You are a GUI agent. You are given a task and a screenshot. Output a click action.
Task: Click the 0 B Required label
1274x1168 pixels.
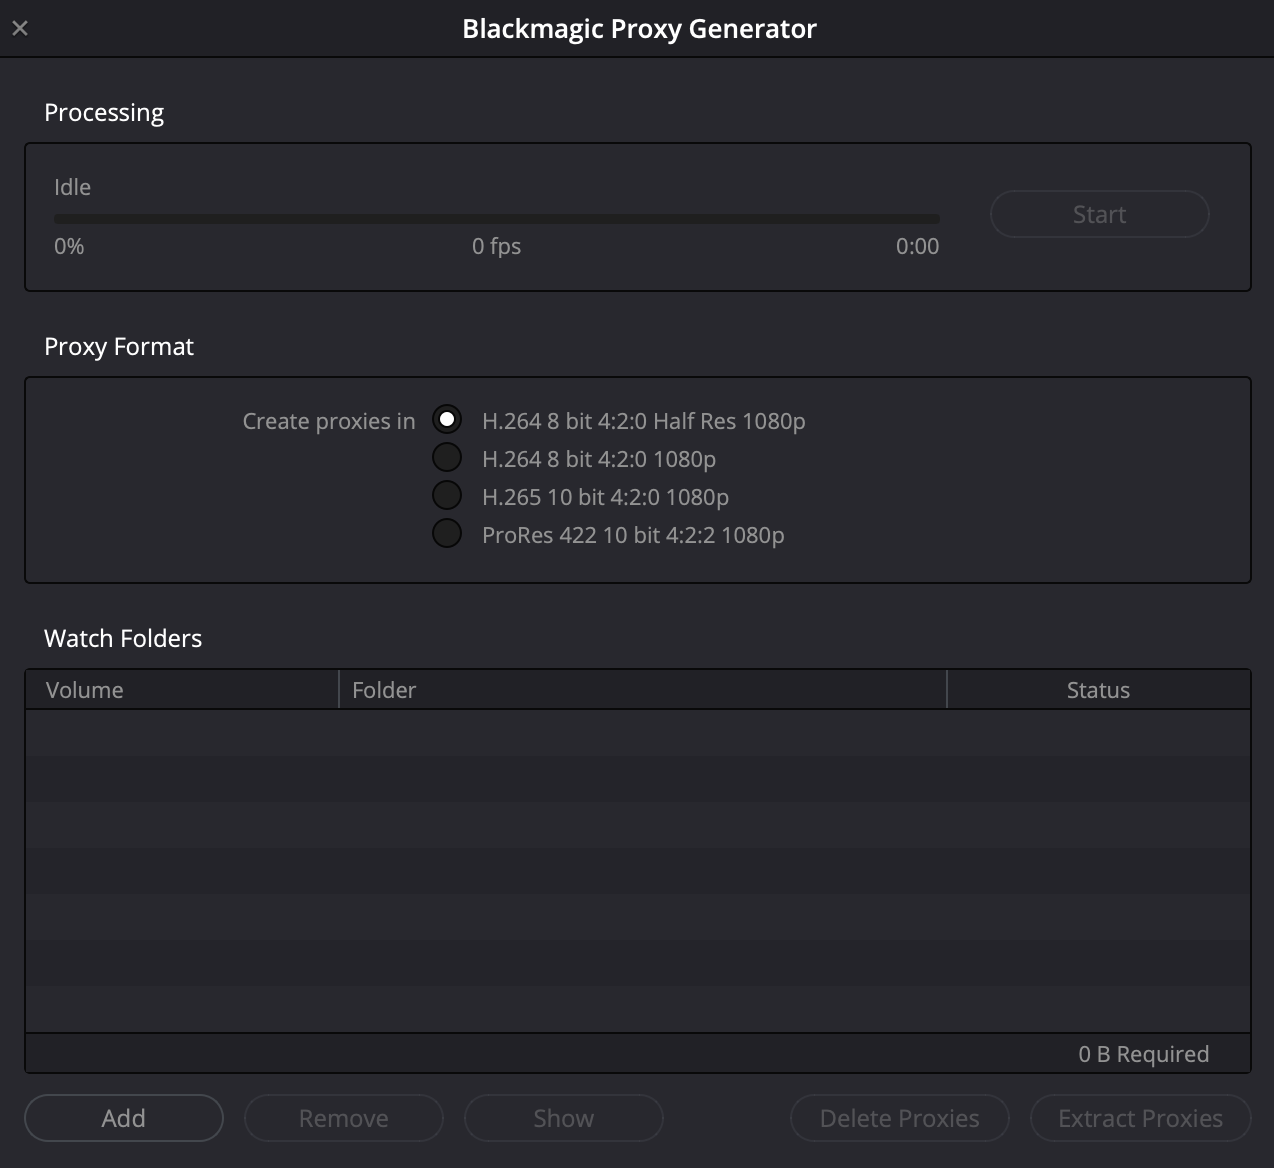click(1143, 1053)
